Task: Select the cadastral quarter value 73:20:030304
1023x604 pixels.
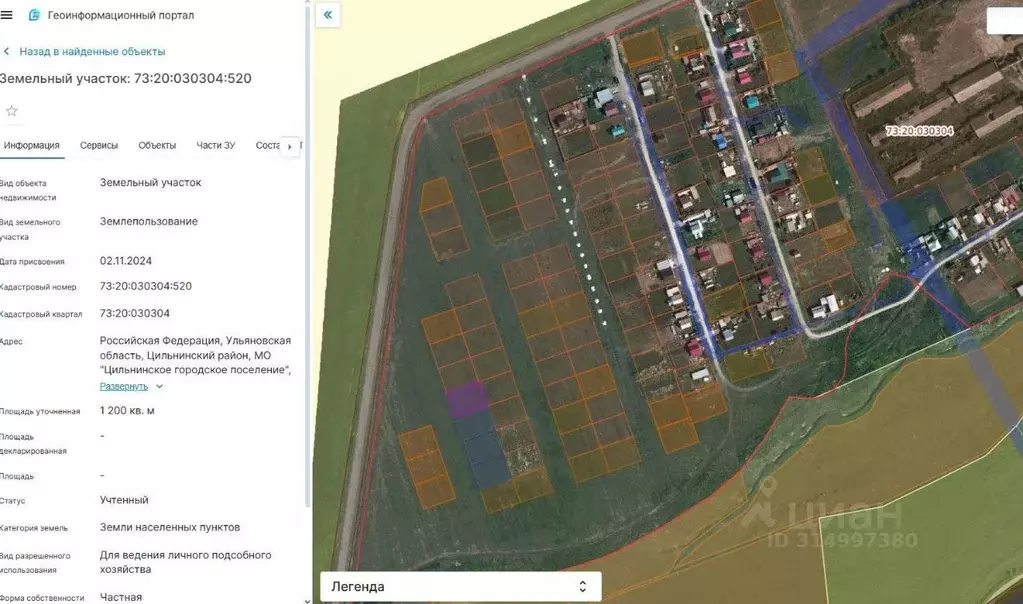Action: point(134,314)
